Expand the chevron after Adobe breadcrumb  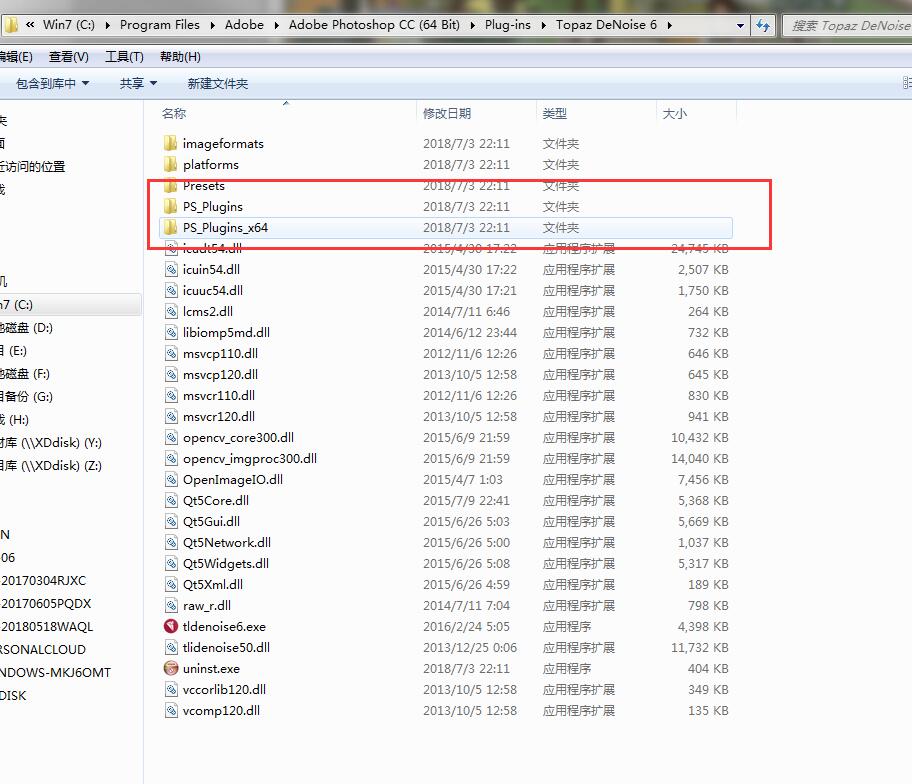point(276,25)
